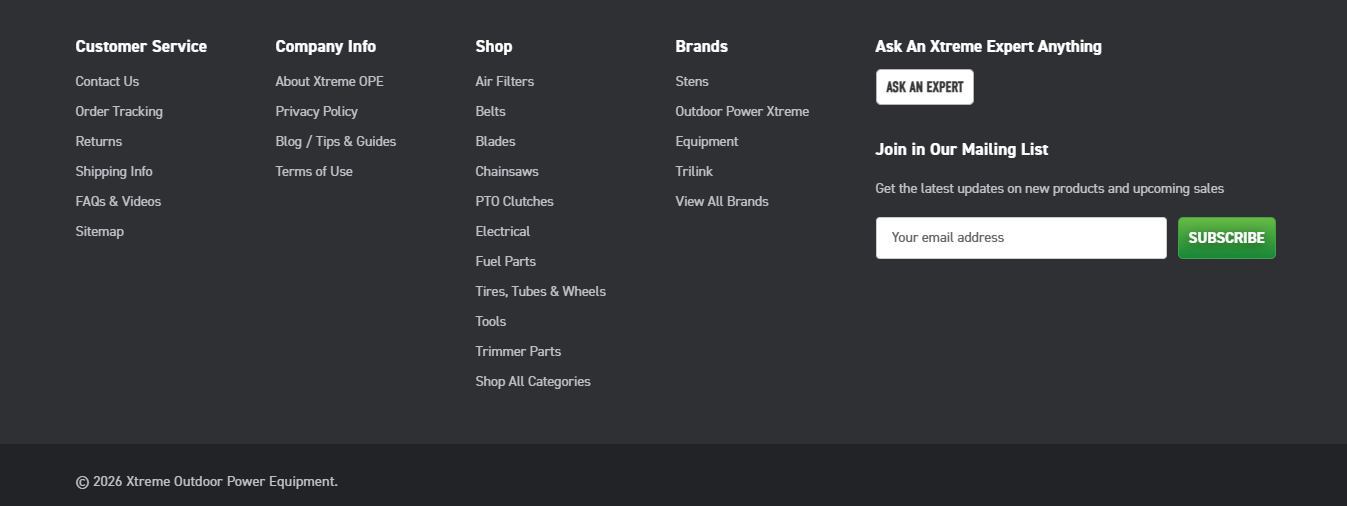
Task: Focus the email address input field
Action: pos(1020,238)
